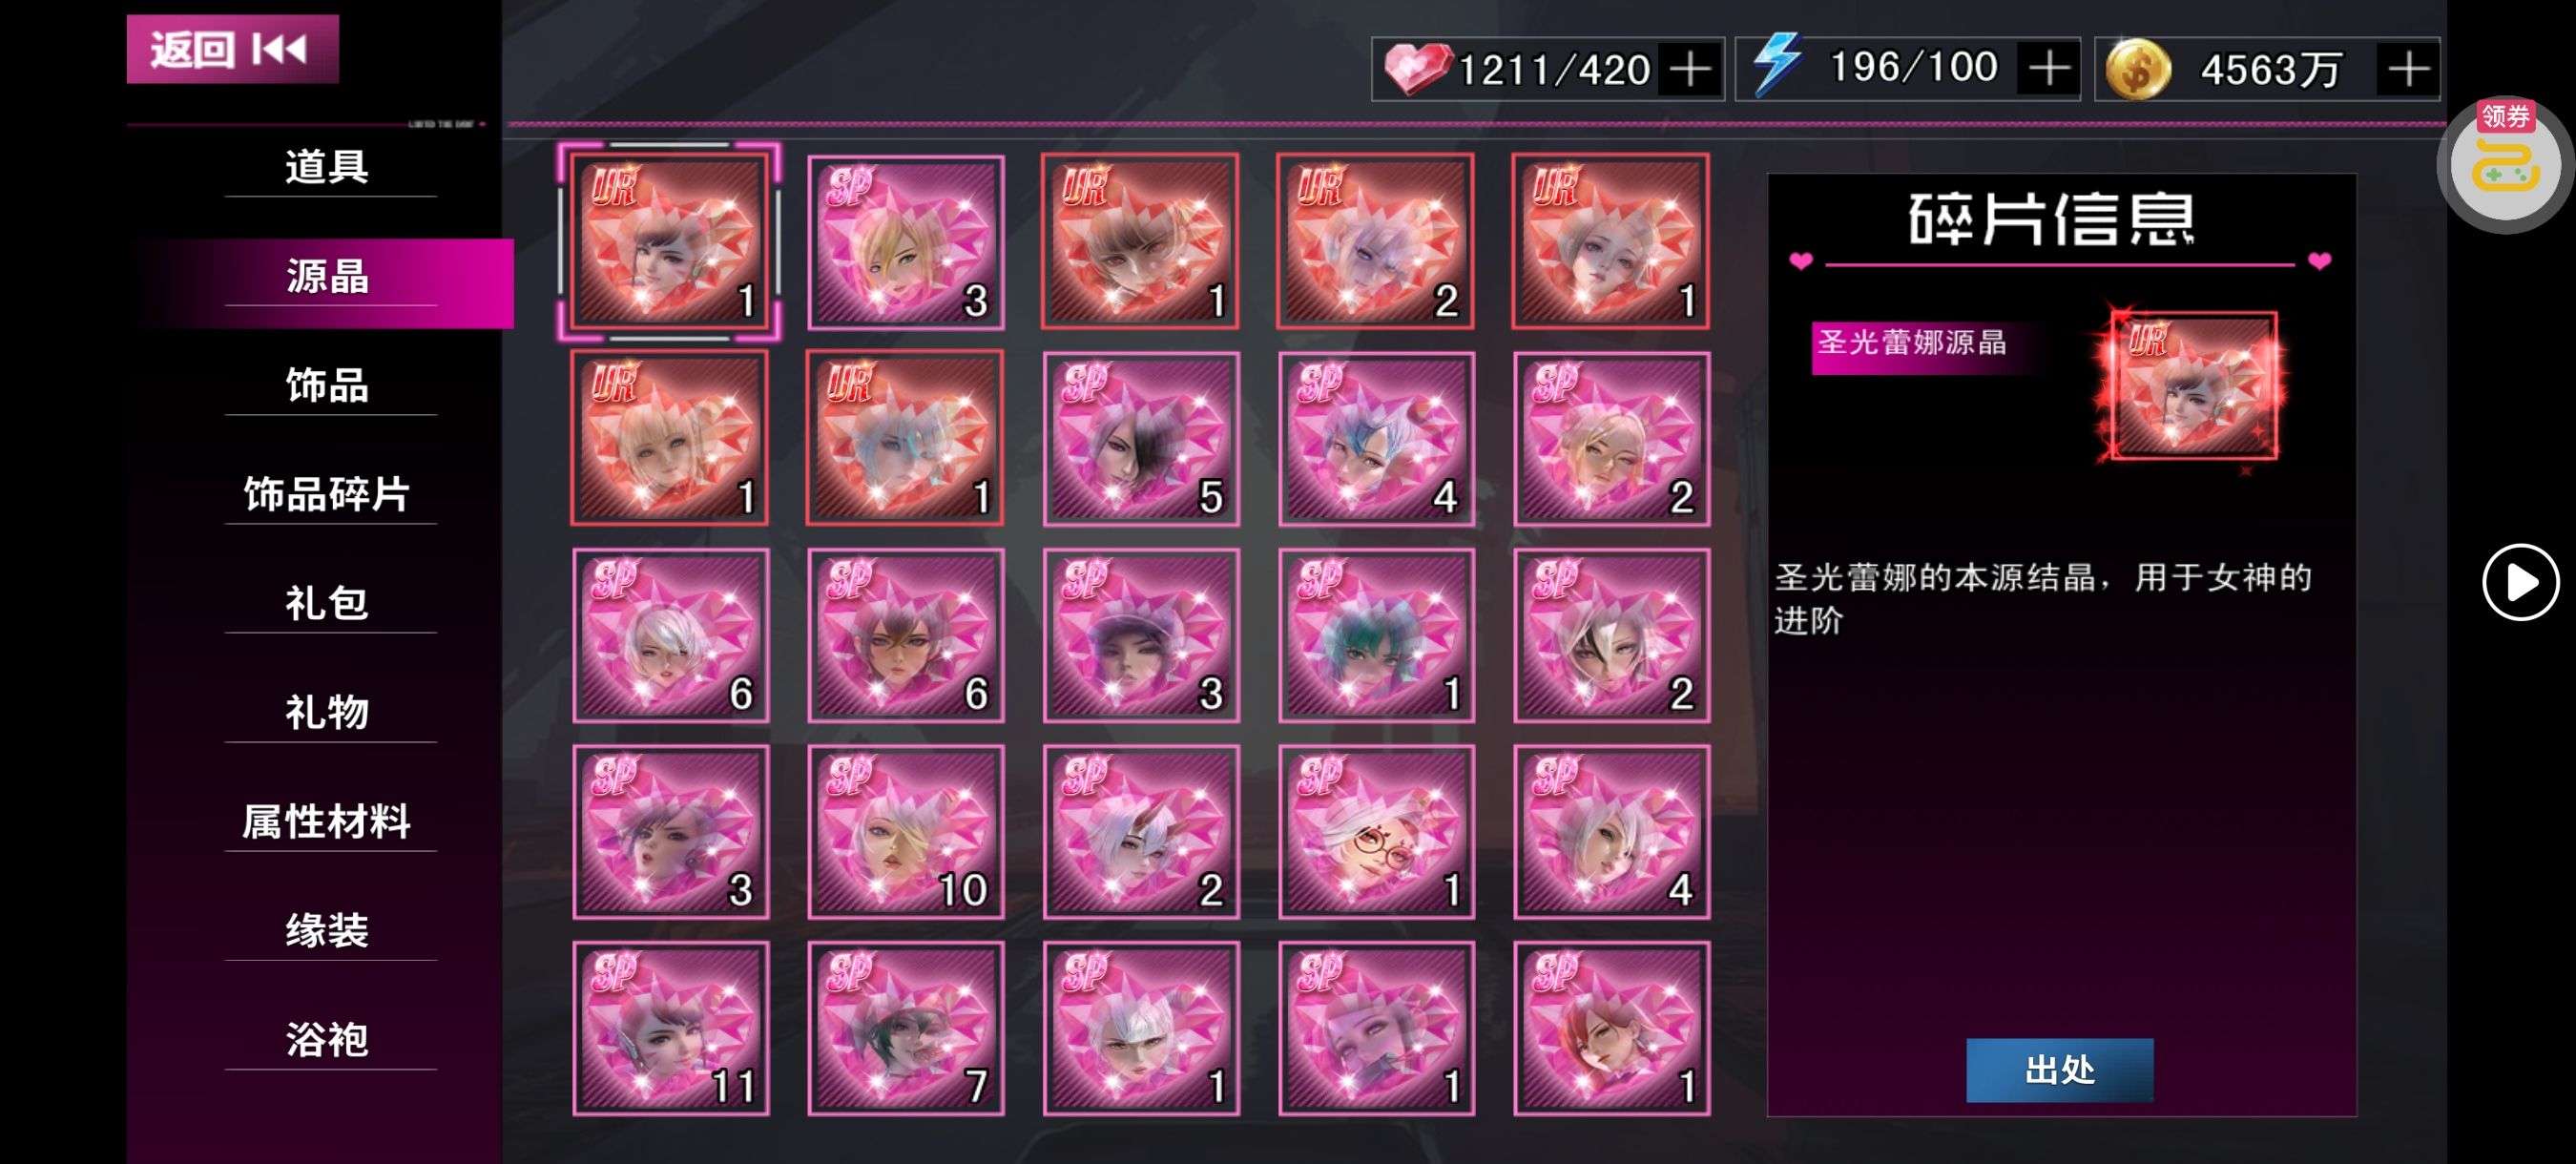Tap the gold coin currency icon

(x=2137, y=69)
